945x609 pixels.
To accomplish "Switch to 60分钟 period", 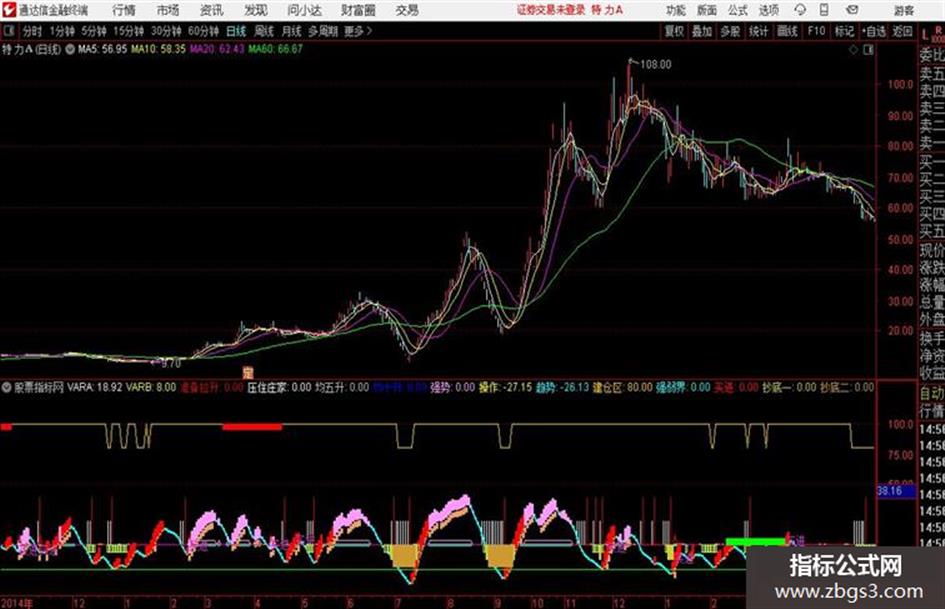I will pos(203,31).
